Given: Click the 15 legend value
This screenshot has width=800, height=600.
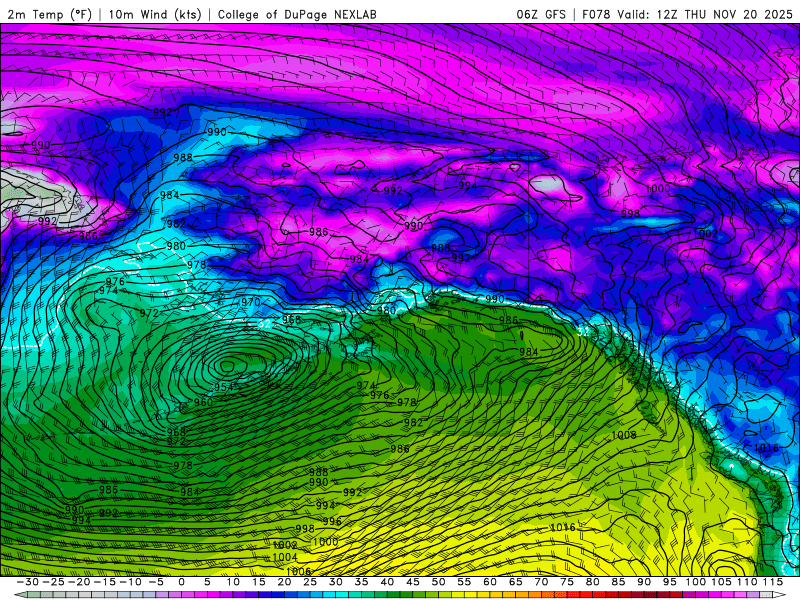Looking at the screenshot, I should point(259,582).
